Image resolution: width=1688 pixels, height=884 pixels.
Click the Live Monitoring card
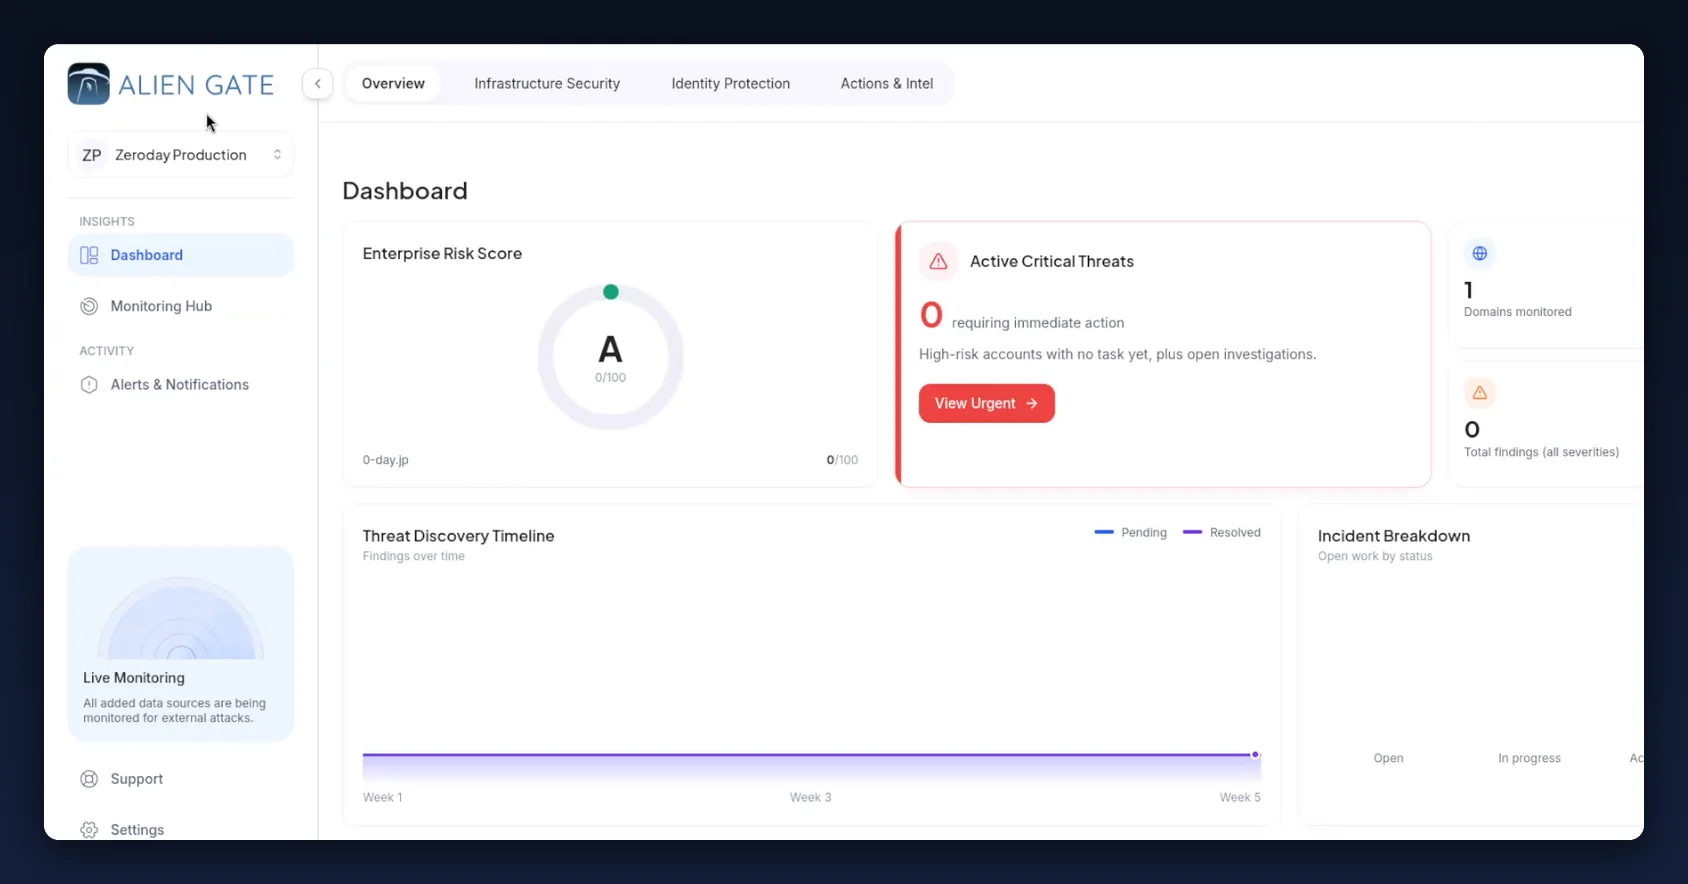click(181, 644)
